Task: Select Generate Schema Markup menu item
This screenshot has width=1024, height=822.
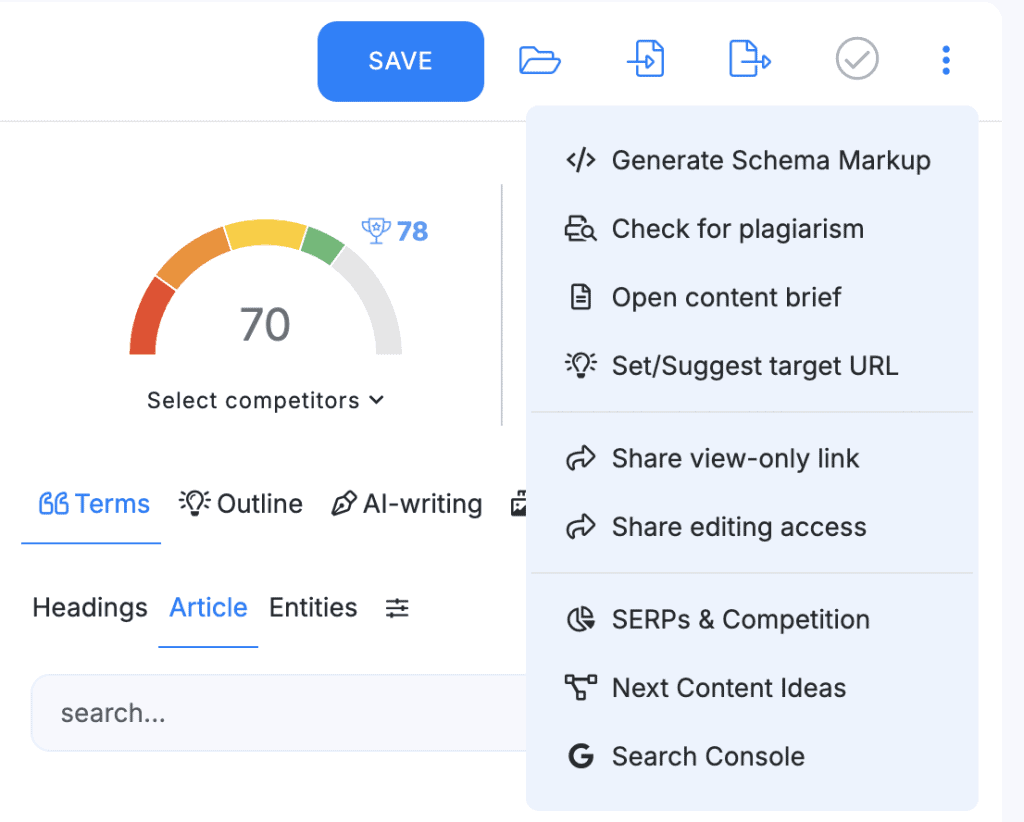Action: click(x=770, y=160)
